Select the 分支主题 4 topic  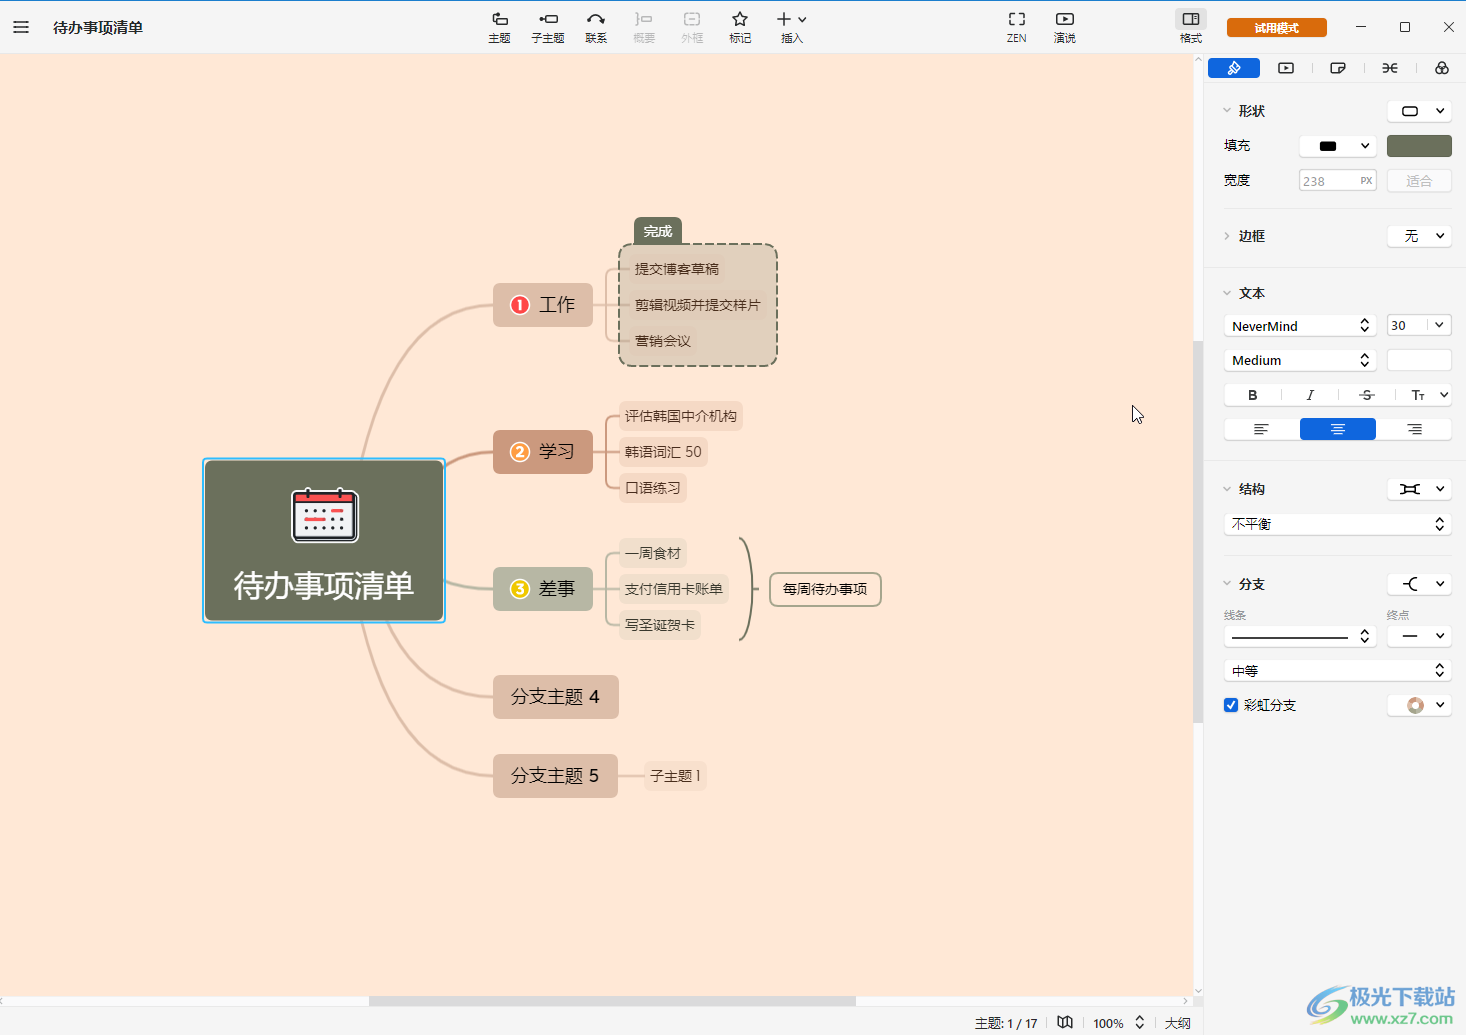pos(556,697)
